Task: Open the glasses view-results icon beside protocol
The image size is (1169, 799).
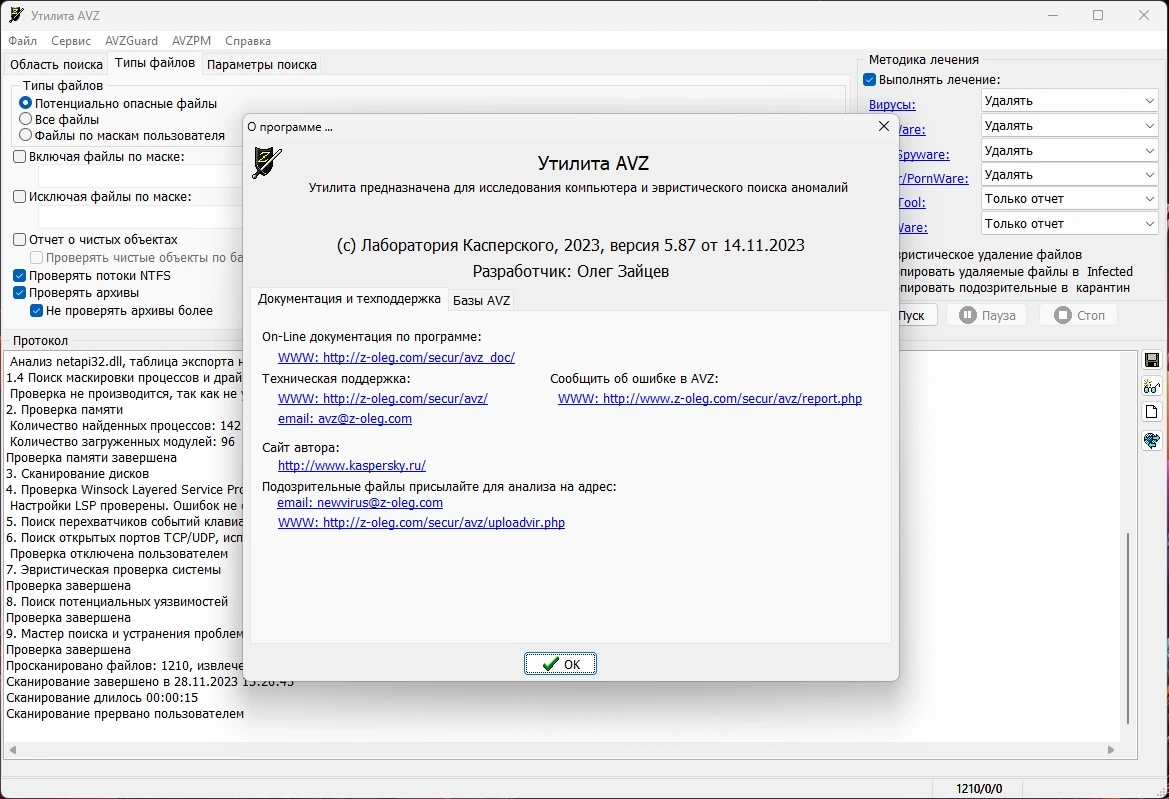Action: [x=1151, y=386]
